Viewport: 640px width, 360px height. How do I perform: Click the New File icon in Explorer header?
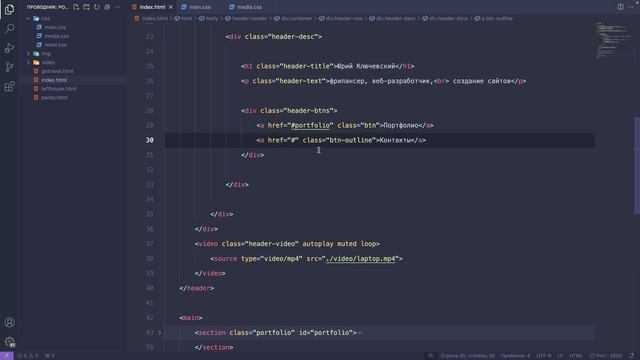coord(76,7)
